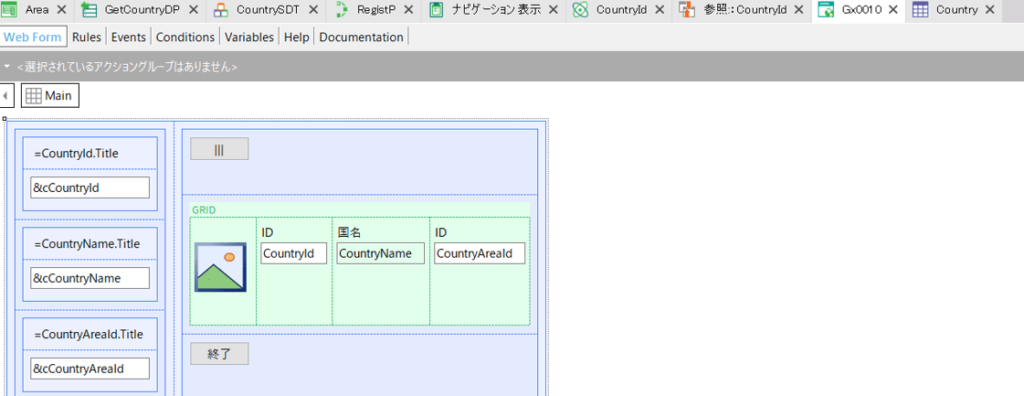The width and height of the screenshot is (1024, 396).
Task: Click the CountrySDT structure icon
Action: click(221, 10)
